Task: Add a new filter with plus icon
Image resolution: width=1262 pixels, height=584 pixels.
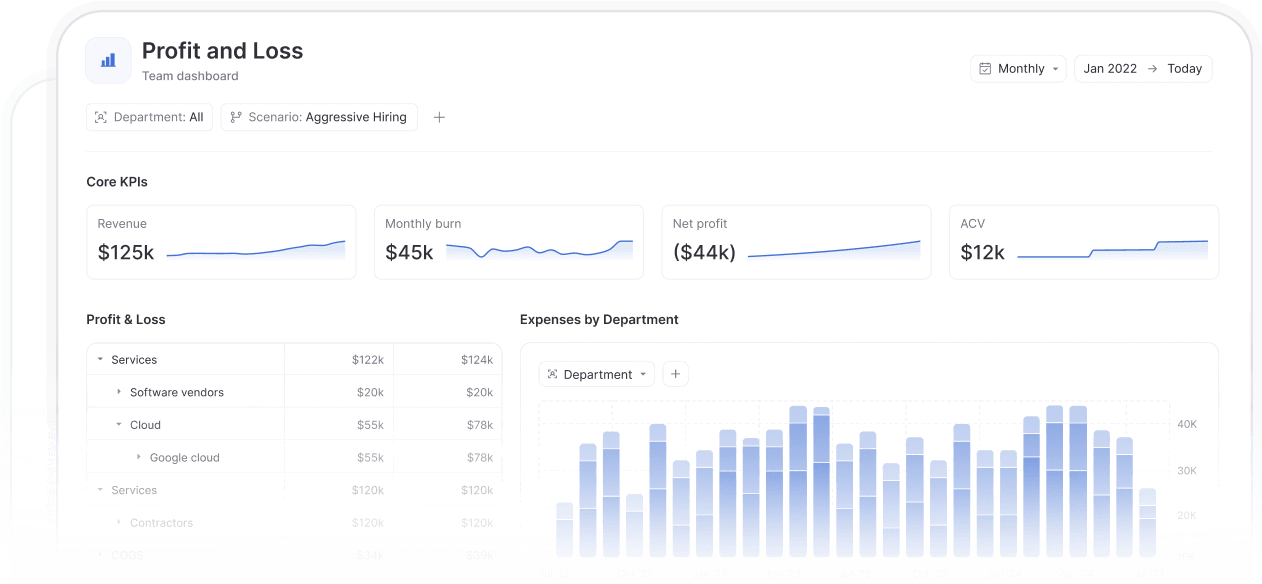Action: pyautogui.click(x=439, y=117)
